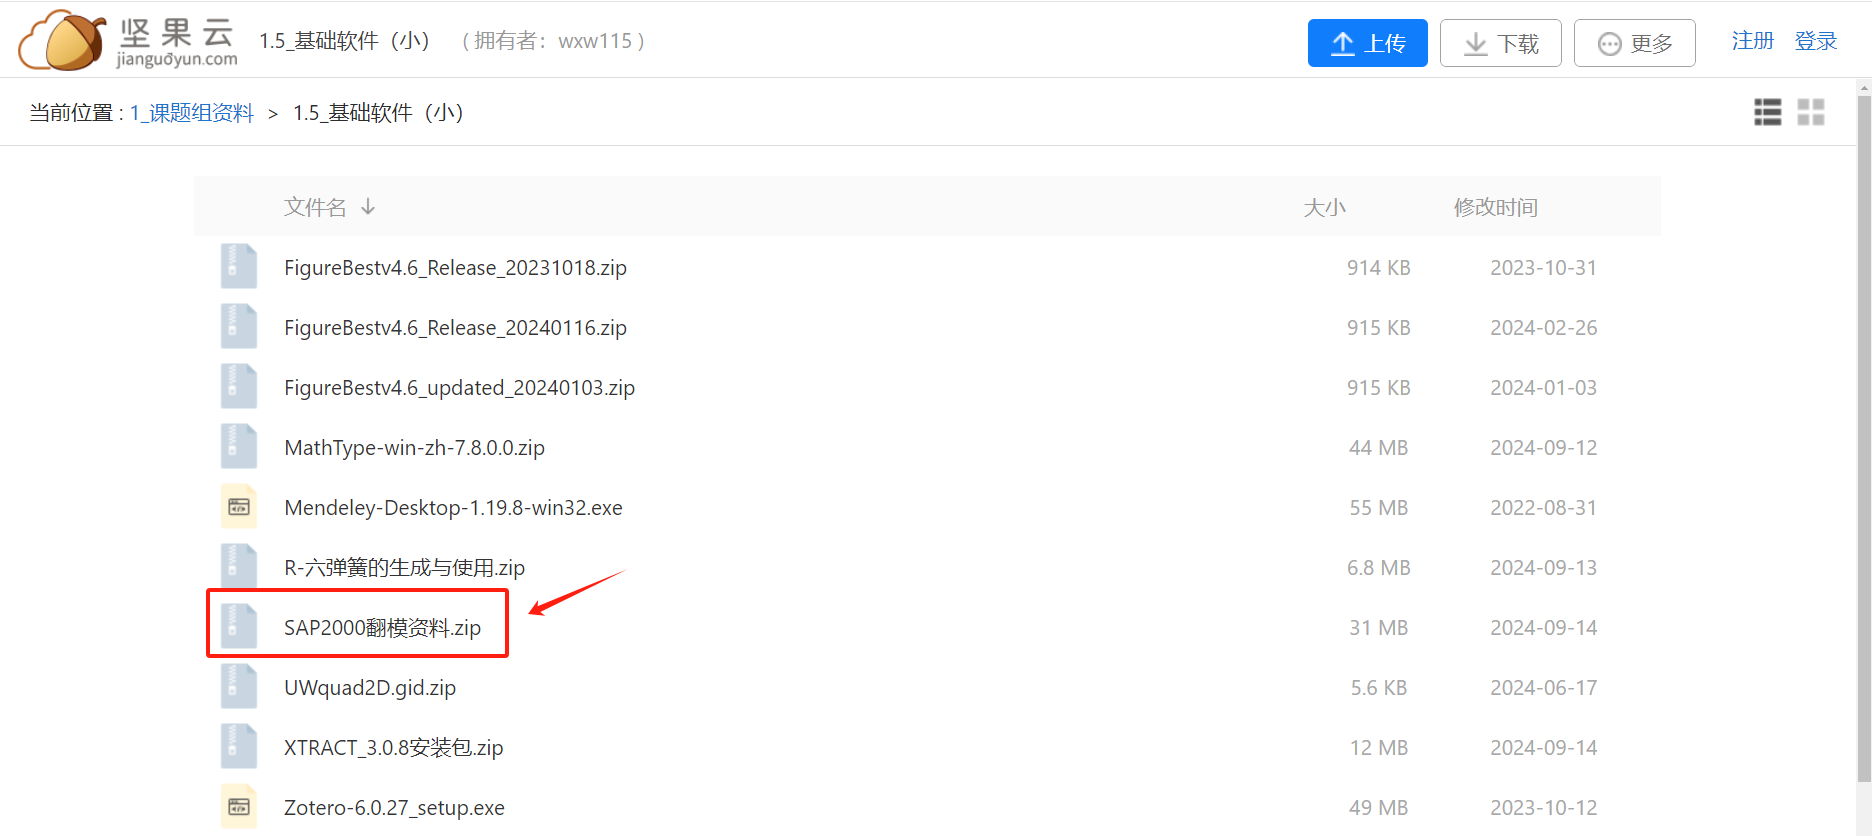The image size is (1872, 836).
Task: Sort the list by 大小 column
Action: click(1324, 207)
